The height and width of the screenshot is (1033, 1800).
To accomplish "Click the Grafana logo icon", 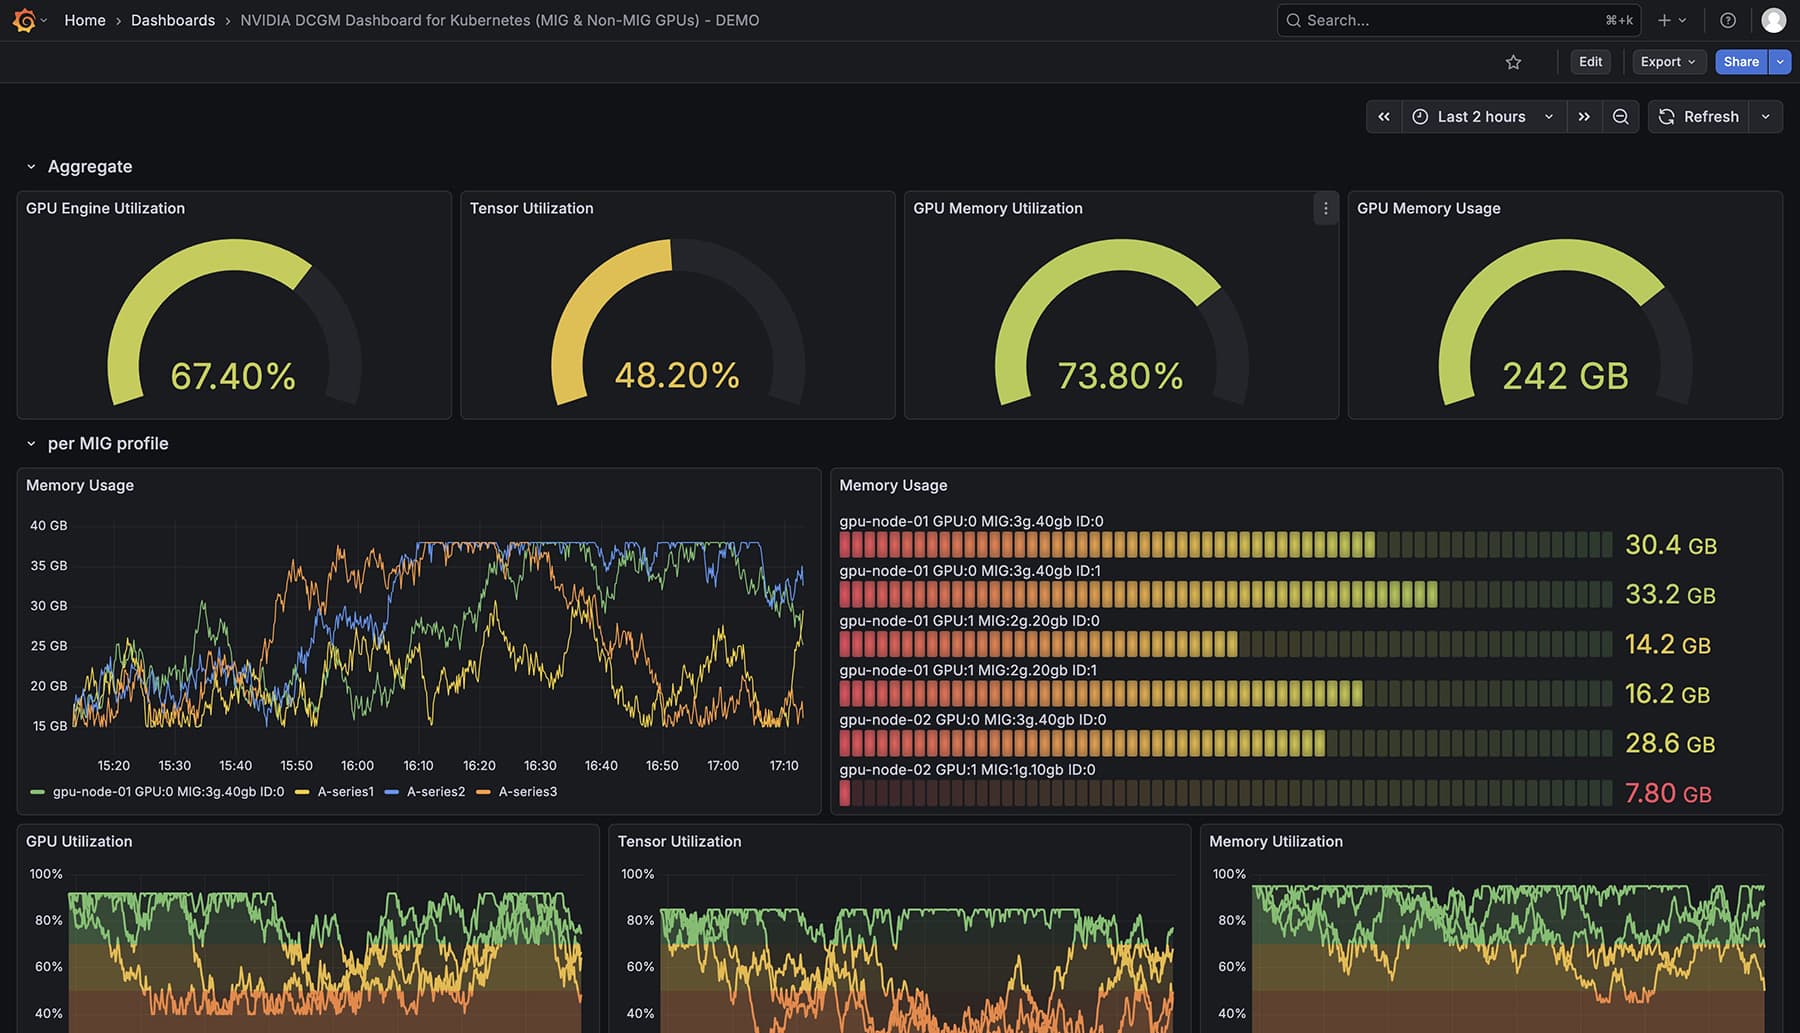I will click(24, 20).
